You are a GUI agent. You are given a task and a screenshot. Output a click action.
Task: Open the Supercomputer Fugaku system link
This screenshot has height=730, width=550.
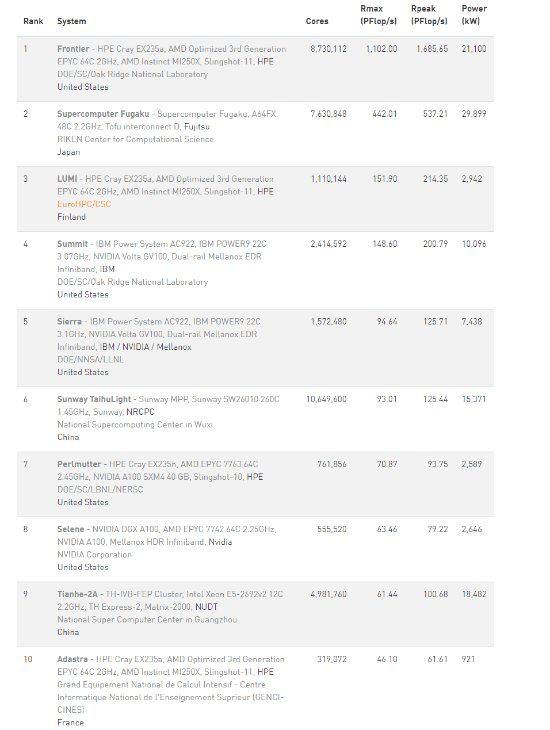coord(103,114)
